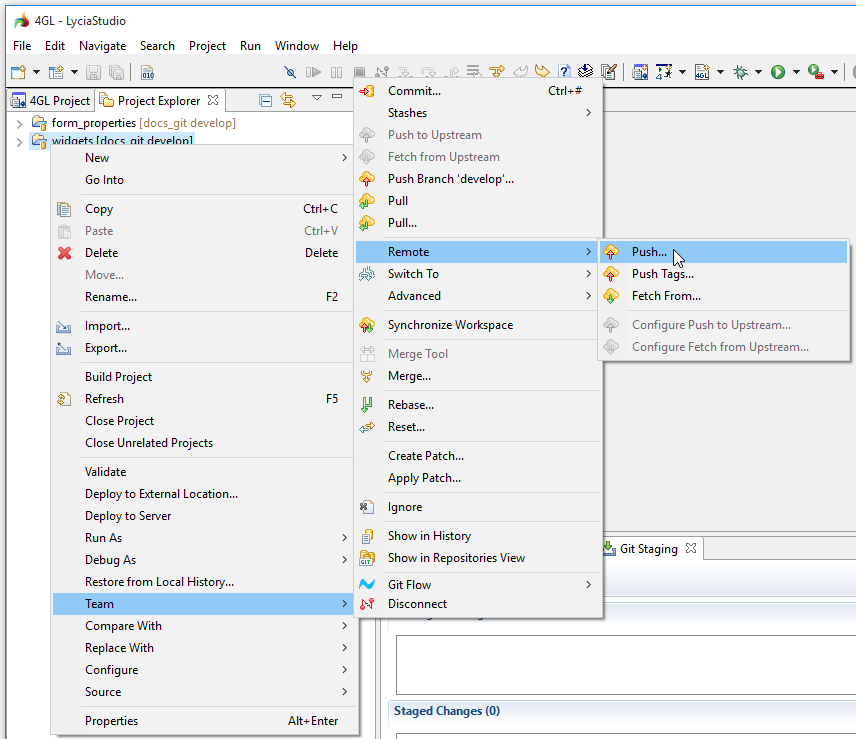
Task: Toggle Link with Editor in Project Explorer
Action: (x=288, y=100)
